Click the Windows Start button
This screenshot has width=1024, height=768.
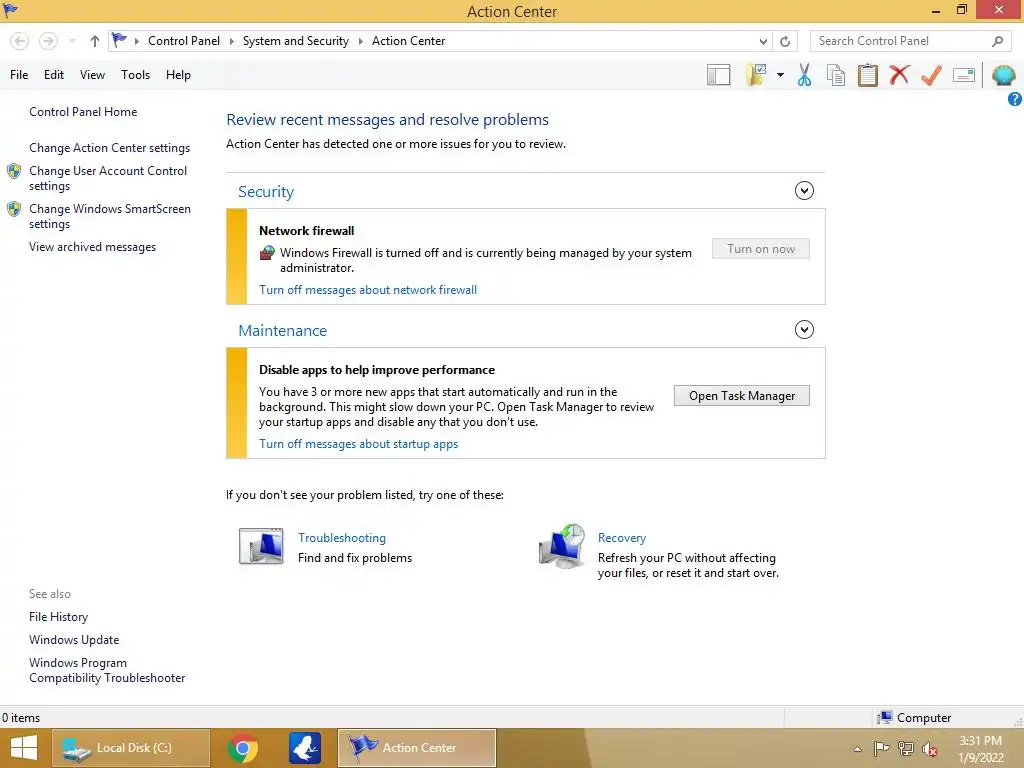tap(24, 748)
